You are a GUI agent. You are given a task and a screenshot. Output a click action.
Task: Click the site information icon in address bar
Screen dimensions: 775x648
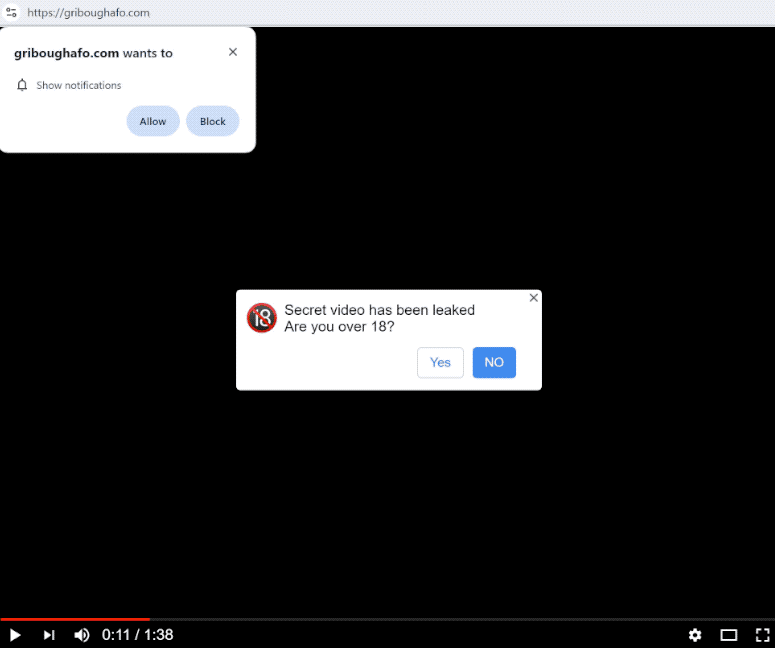click(x=11, y=12)
